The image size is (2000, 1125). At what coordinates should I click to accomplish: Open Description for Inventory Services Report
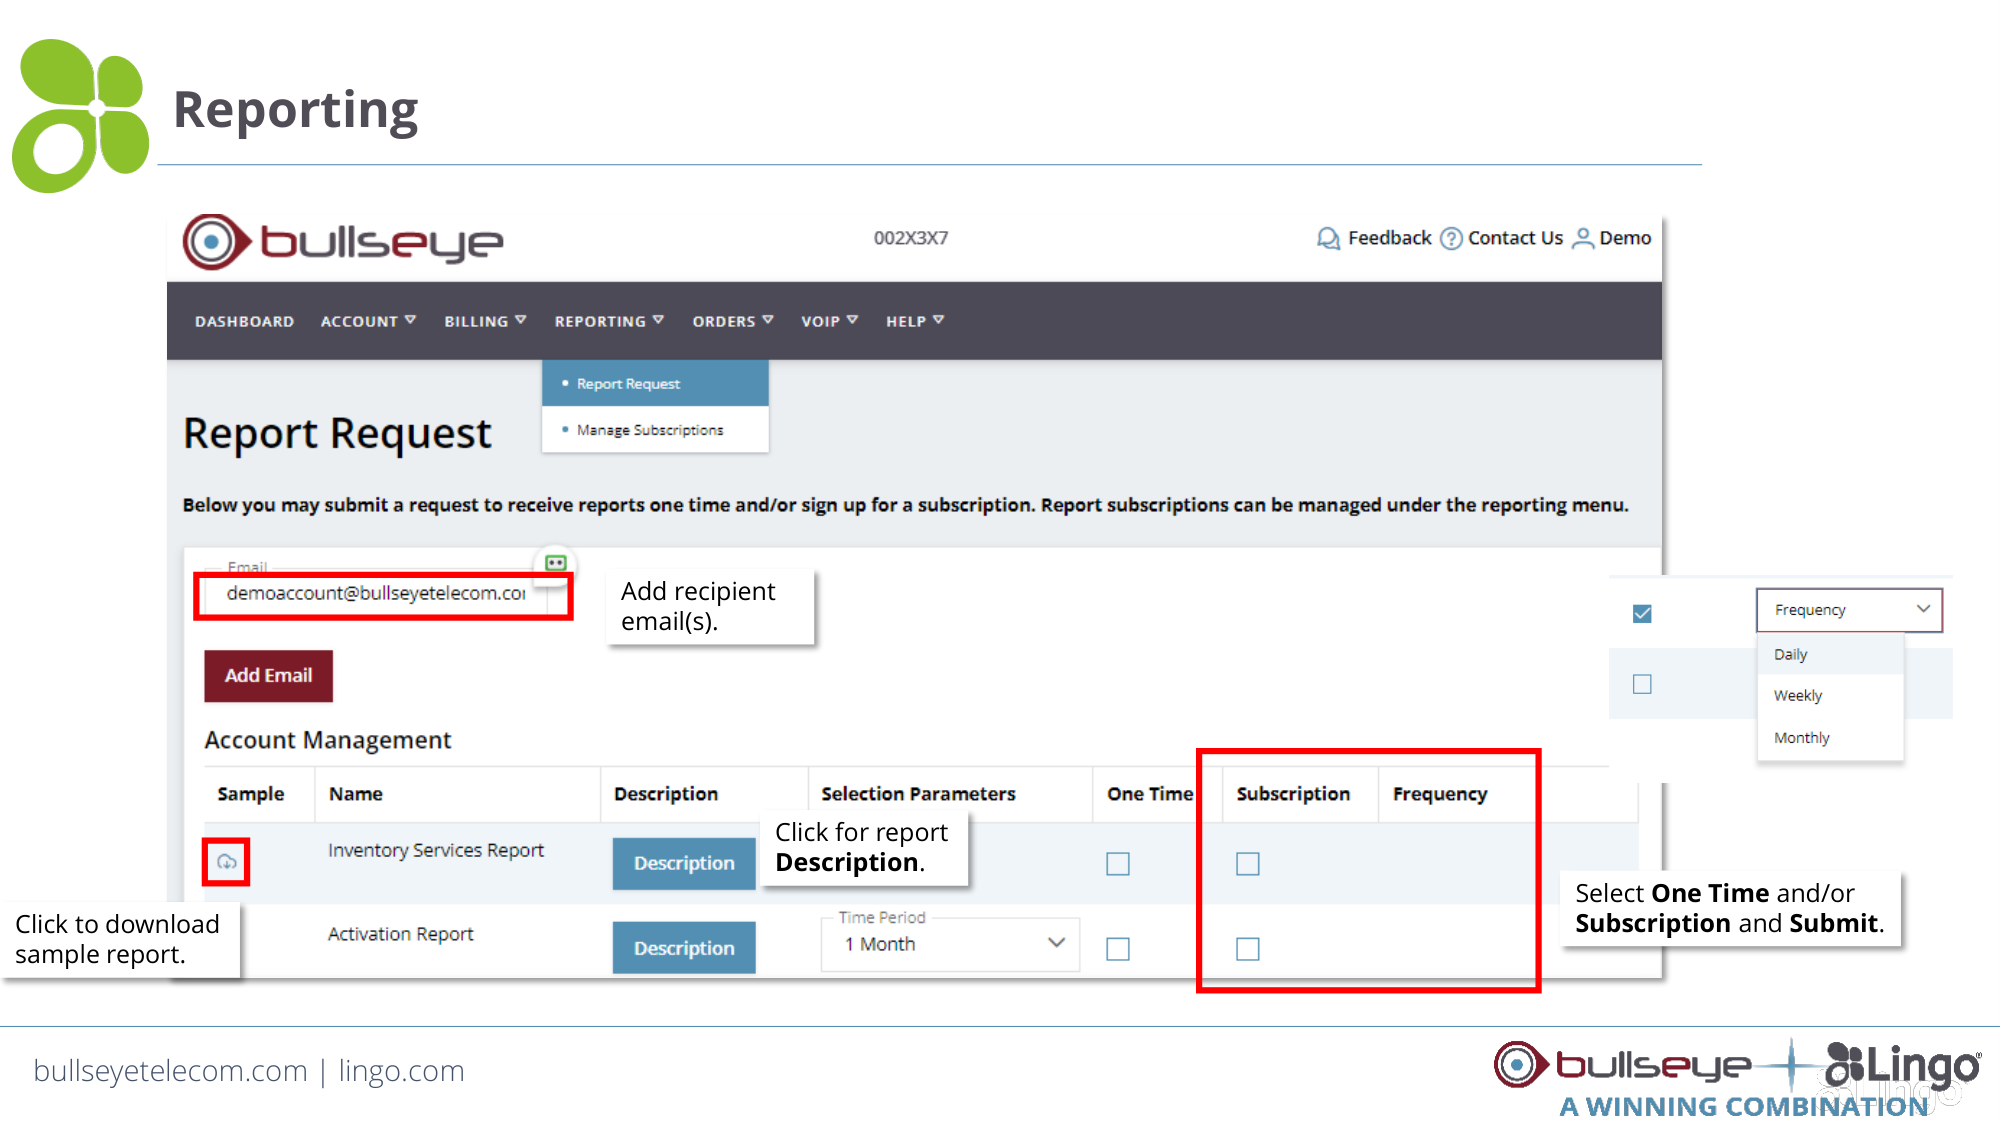[684, 863]
